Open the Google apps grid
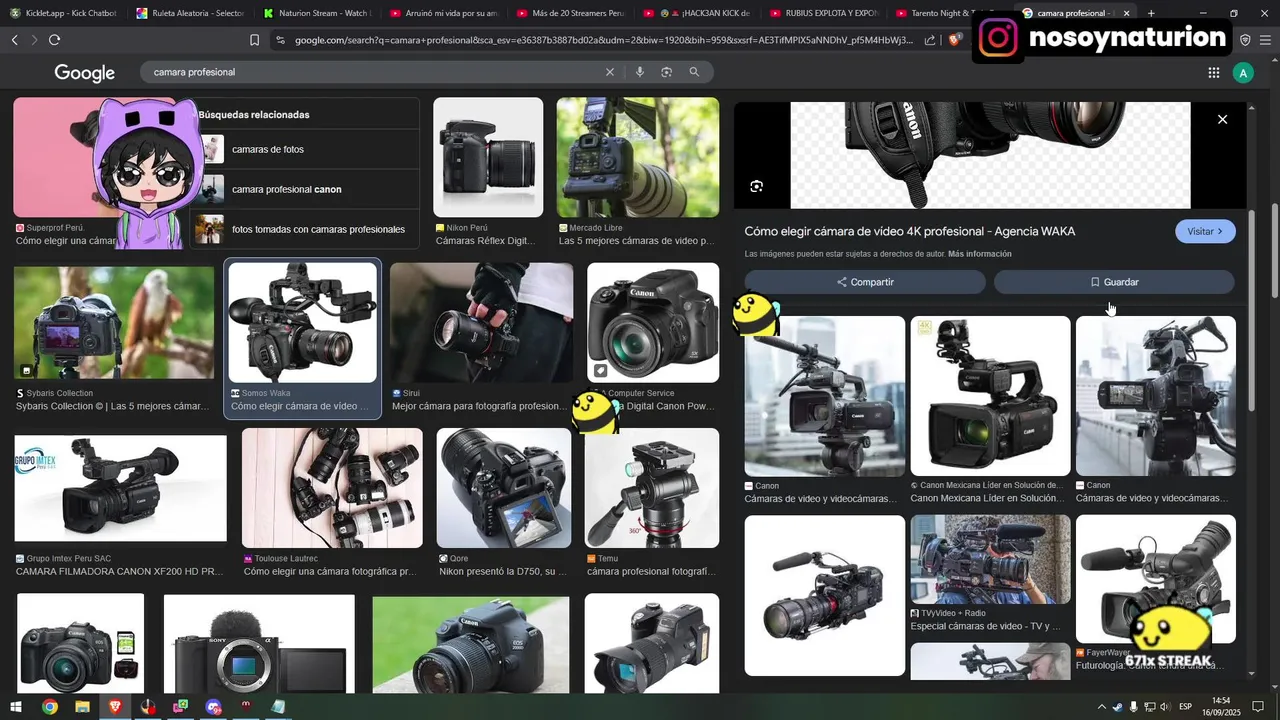 pyautogui.click(x=1213, y=72)
